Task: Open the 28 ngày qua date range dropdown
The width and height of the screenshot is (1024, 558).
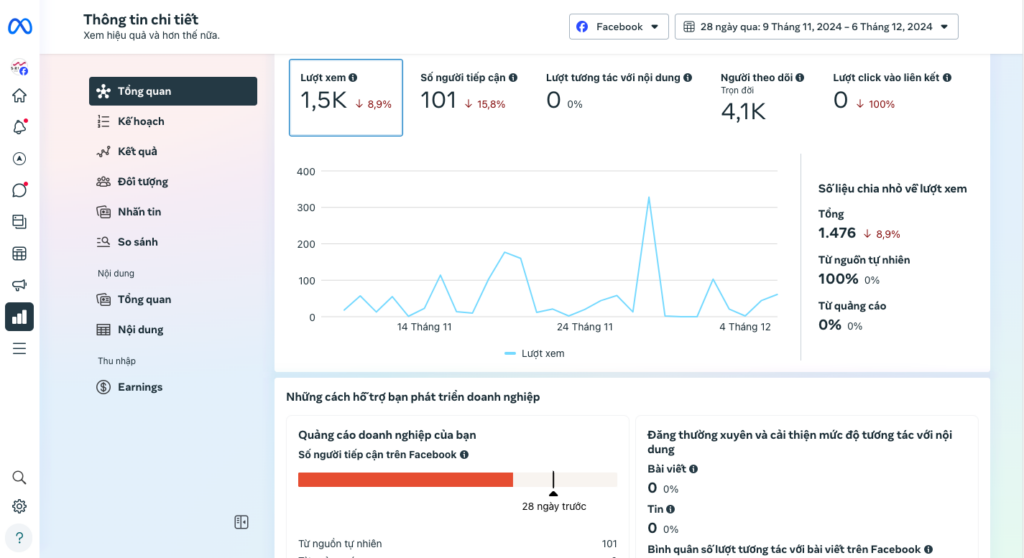Action: click(816, 27)
